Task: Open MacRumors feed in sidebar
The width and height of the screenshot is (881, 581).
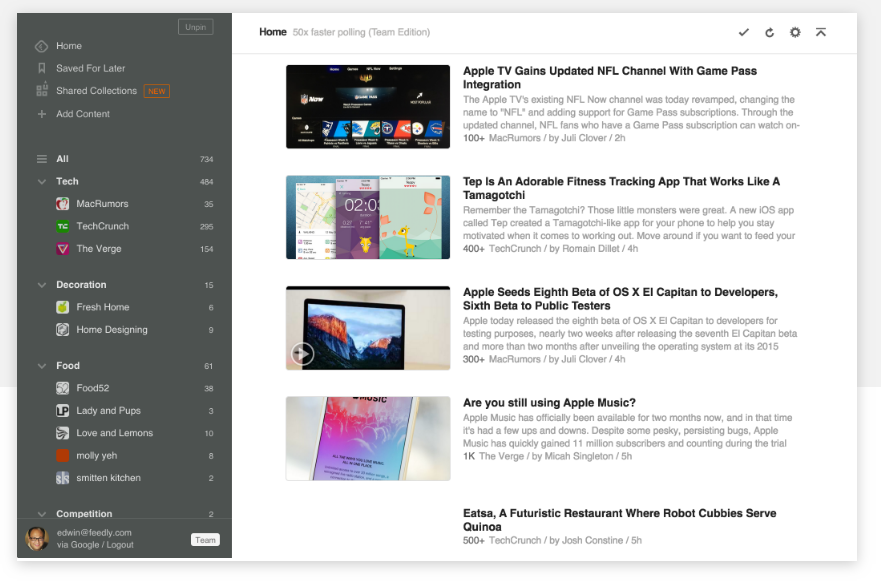Action: (x=102, y=204)
